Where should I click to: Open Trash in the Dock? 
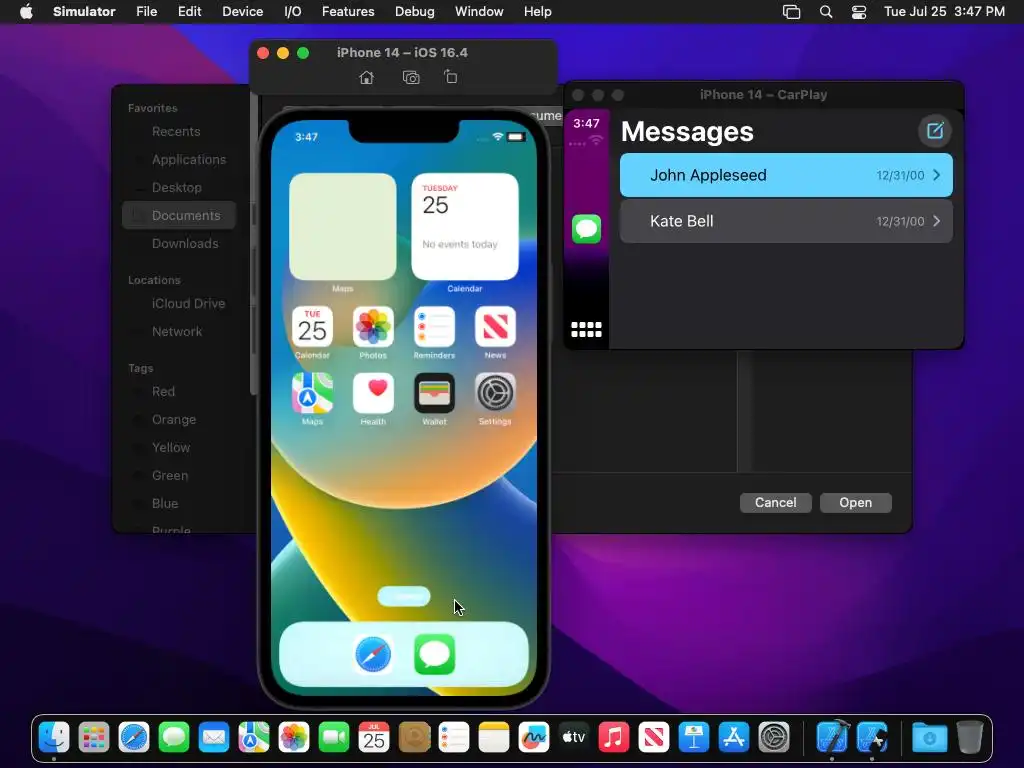970,738
